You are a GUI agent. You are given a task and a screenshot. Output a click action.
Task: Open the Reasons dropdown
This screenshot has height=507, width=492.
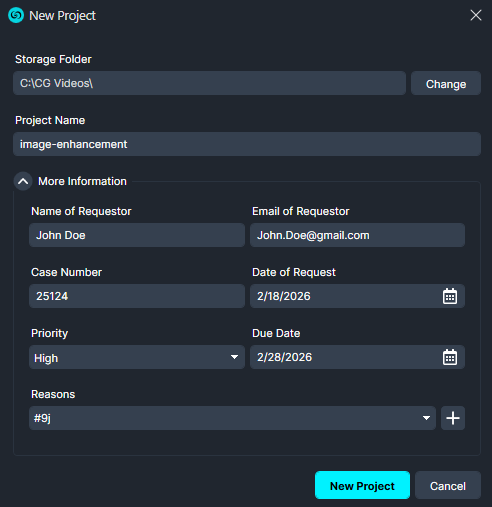232,418
